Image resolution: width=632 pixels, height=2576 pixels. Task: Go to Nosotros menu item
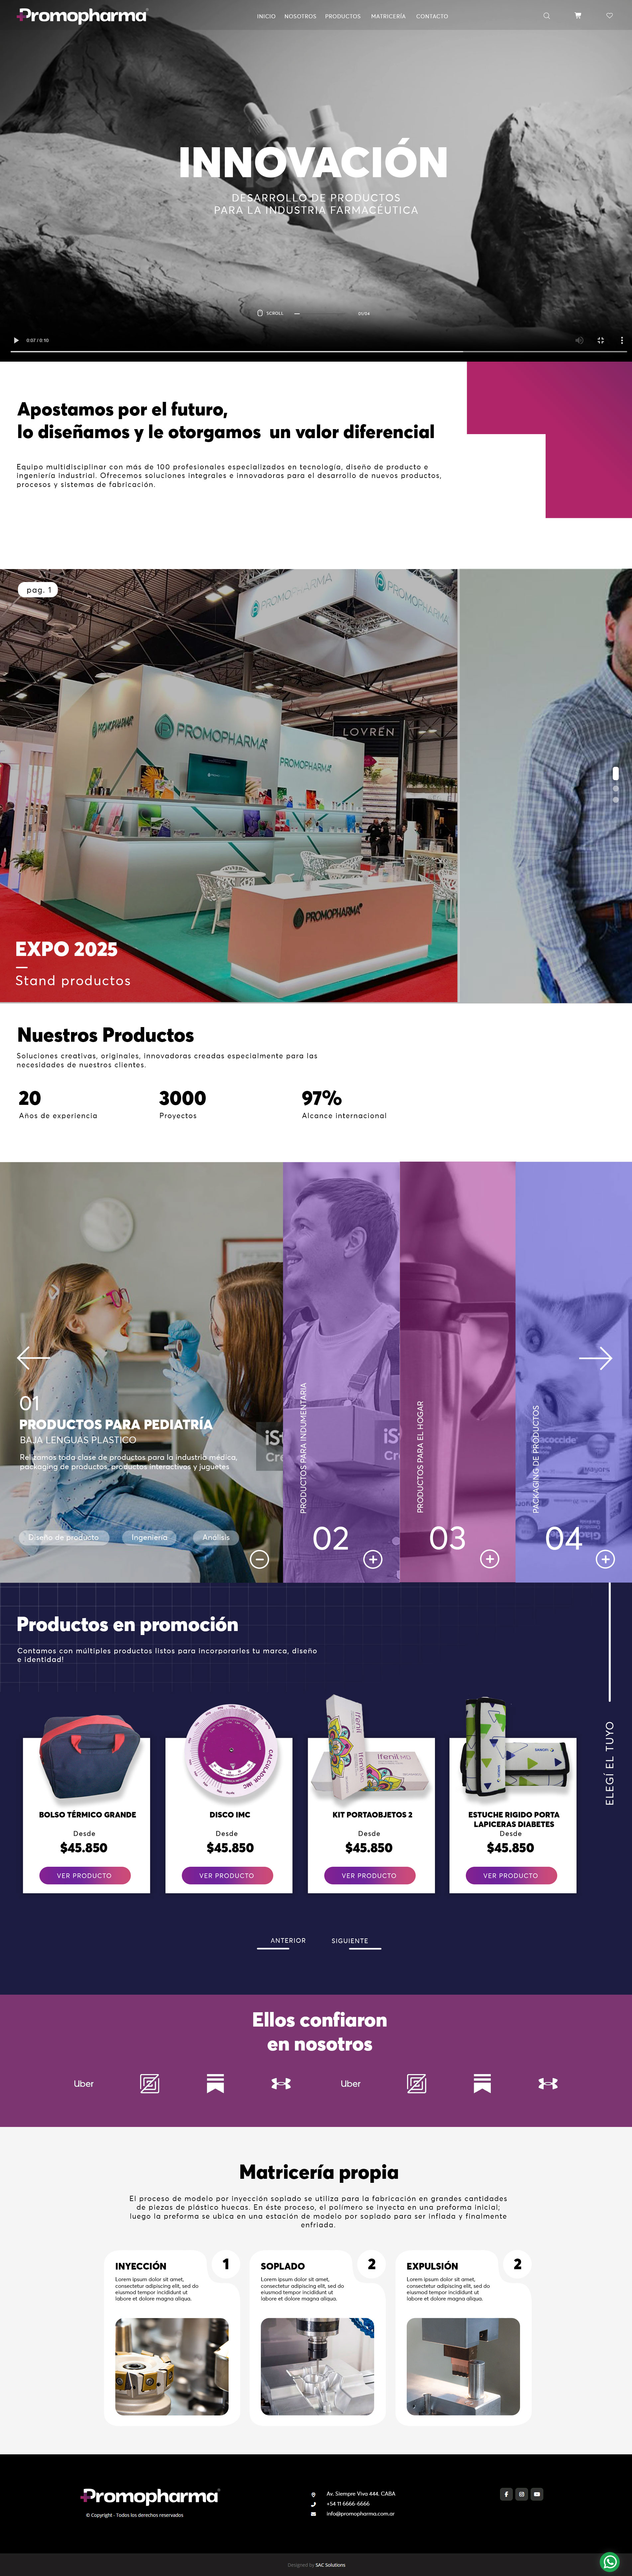point(300,16)
